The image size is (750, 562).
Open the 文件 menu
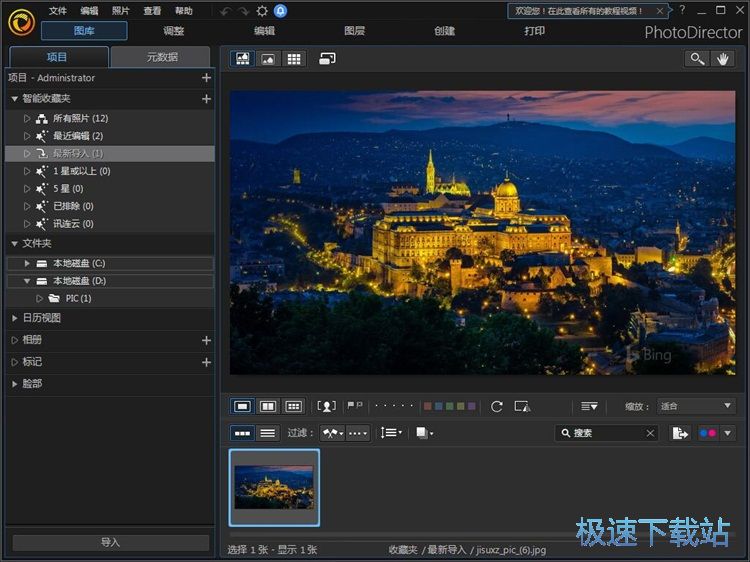click(x=58, y=11)
